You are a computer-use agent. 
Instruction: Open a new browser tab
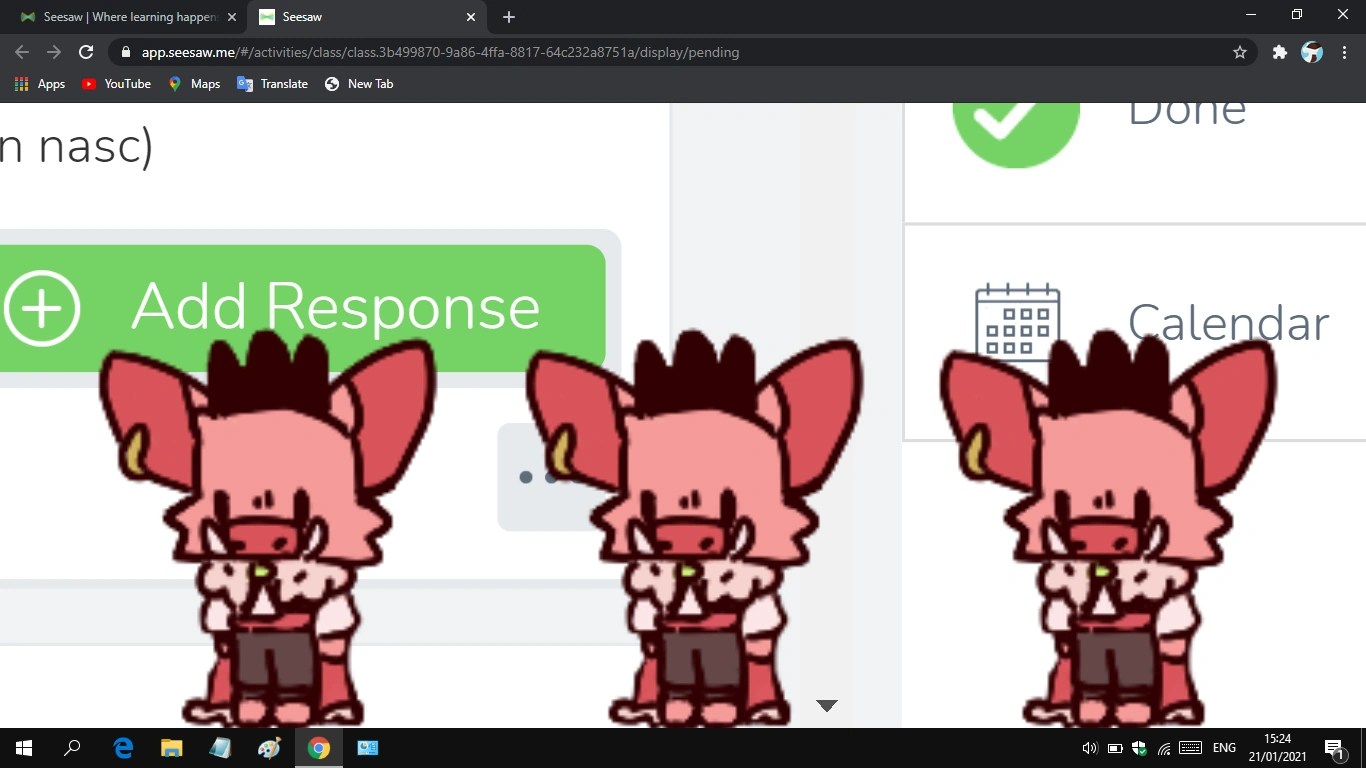click(508, 17)
